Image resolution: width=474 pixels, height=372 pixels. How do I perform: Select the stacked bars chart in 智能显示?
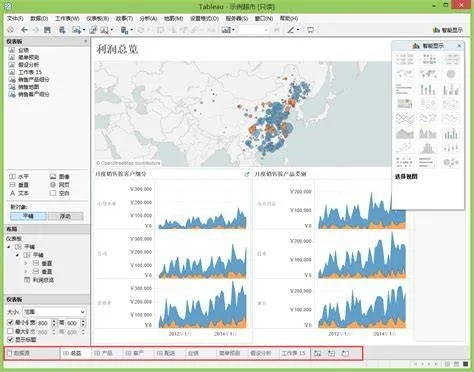pyautogui.click(x=428, y=89)
